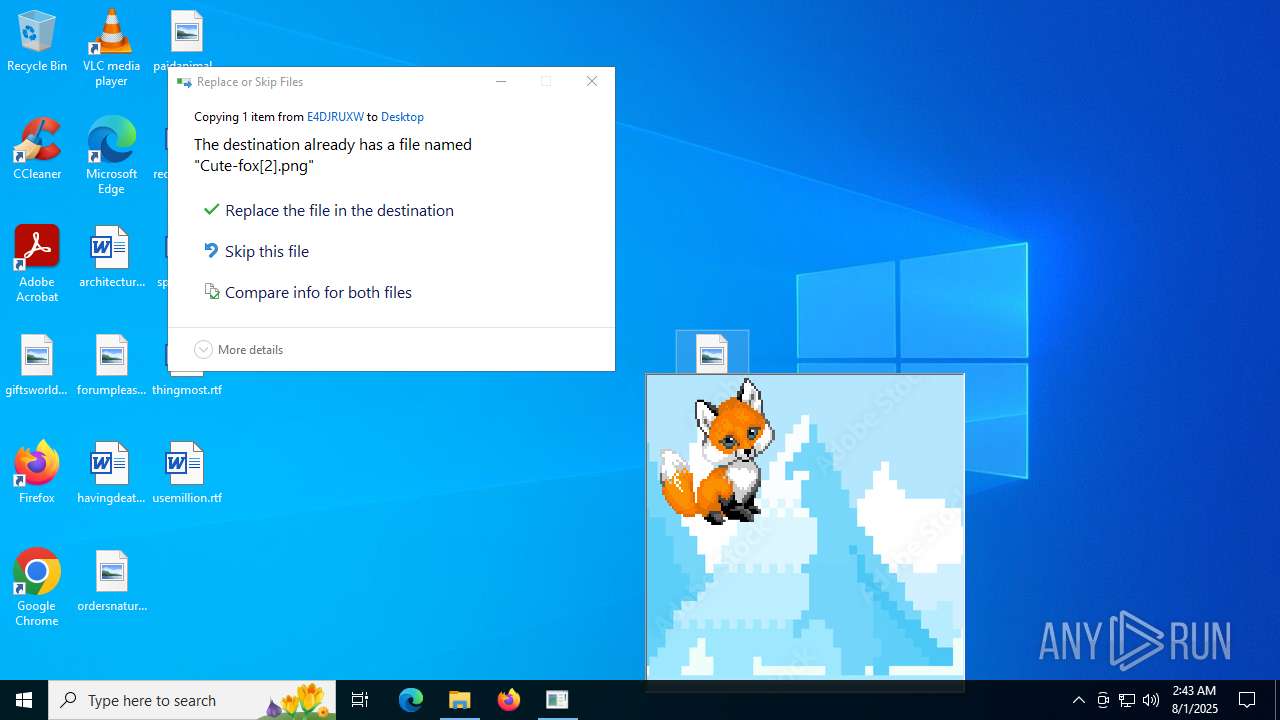Image resolution: width=1280 pixels, height=720 pixels.
Task: Select the giftsworld... image file
Action: [x=37, y=364]
